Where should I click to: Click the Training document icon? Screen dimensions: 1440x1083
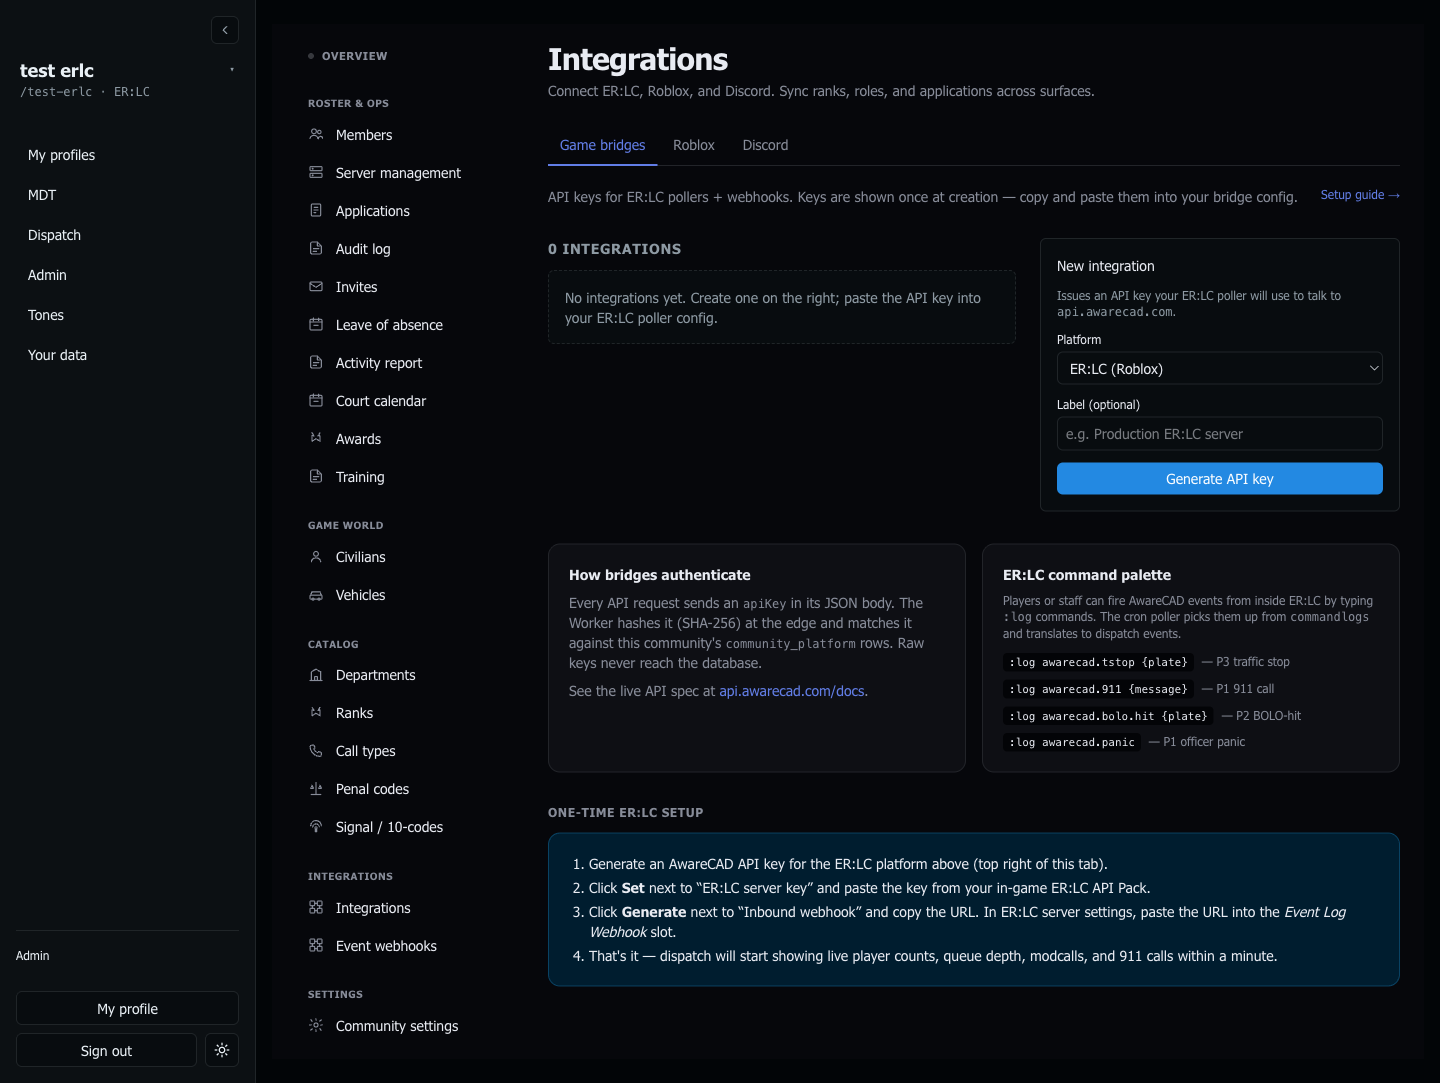(x=316, y=476)
